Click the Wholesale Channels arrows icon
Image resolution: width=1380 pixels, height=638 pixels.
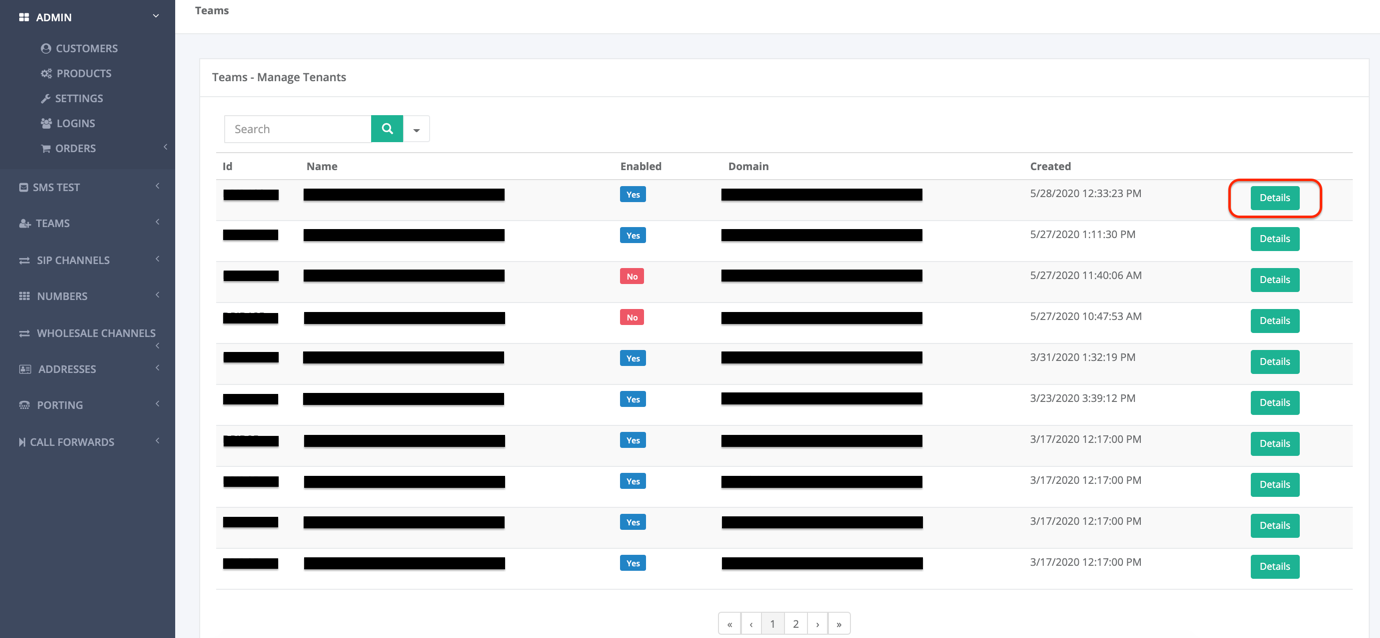click(24, 333)
